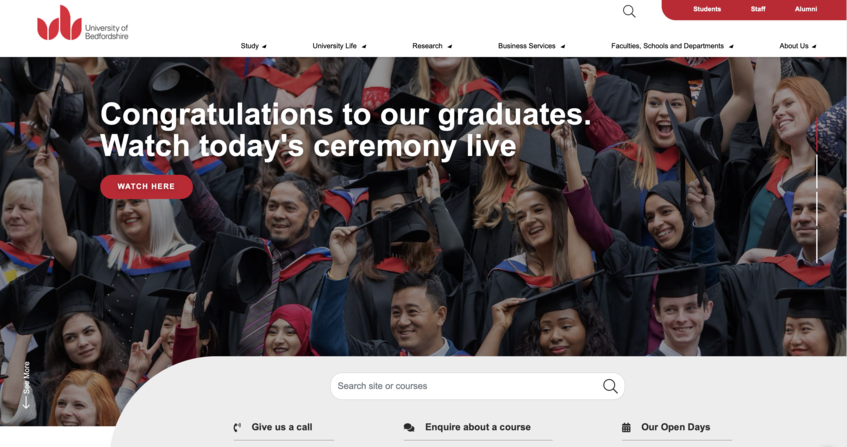Click speech bubbles icon beside Enquire about a course
Viewport: 847px width, 447px height.
click(x=409, y=428)
